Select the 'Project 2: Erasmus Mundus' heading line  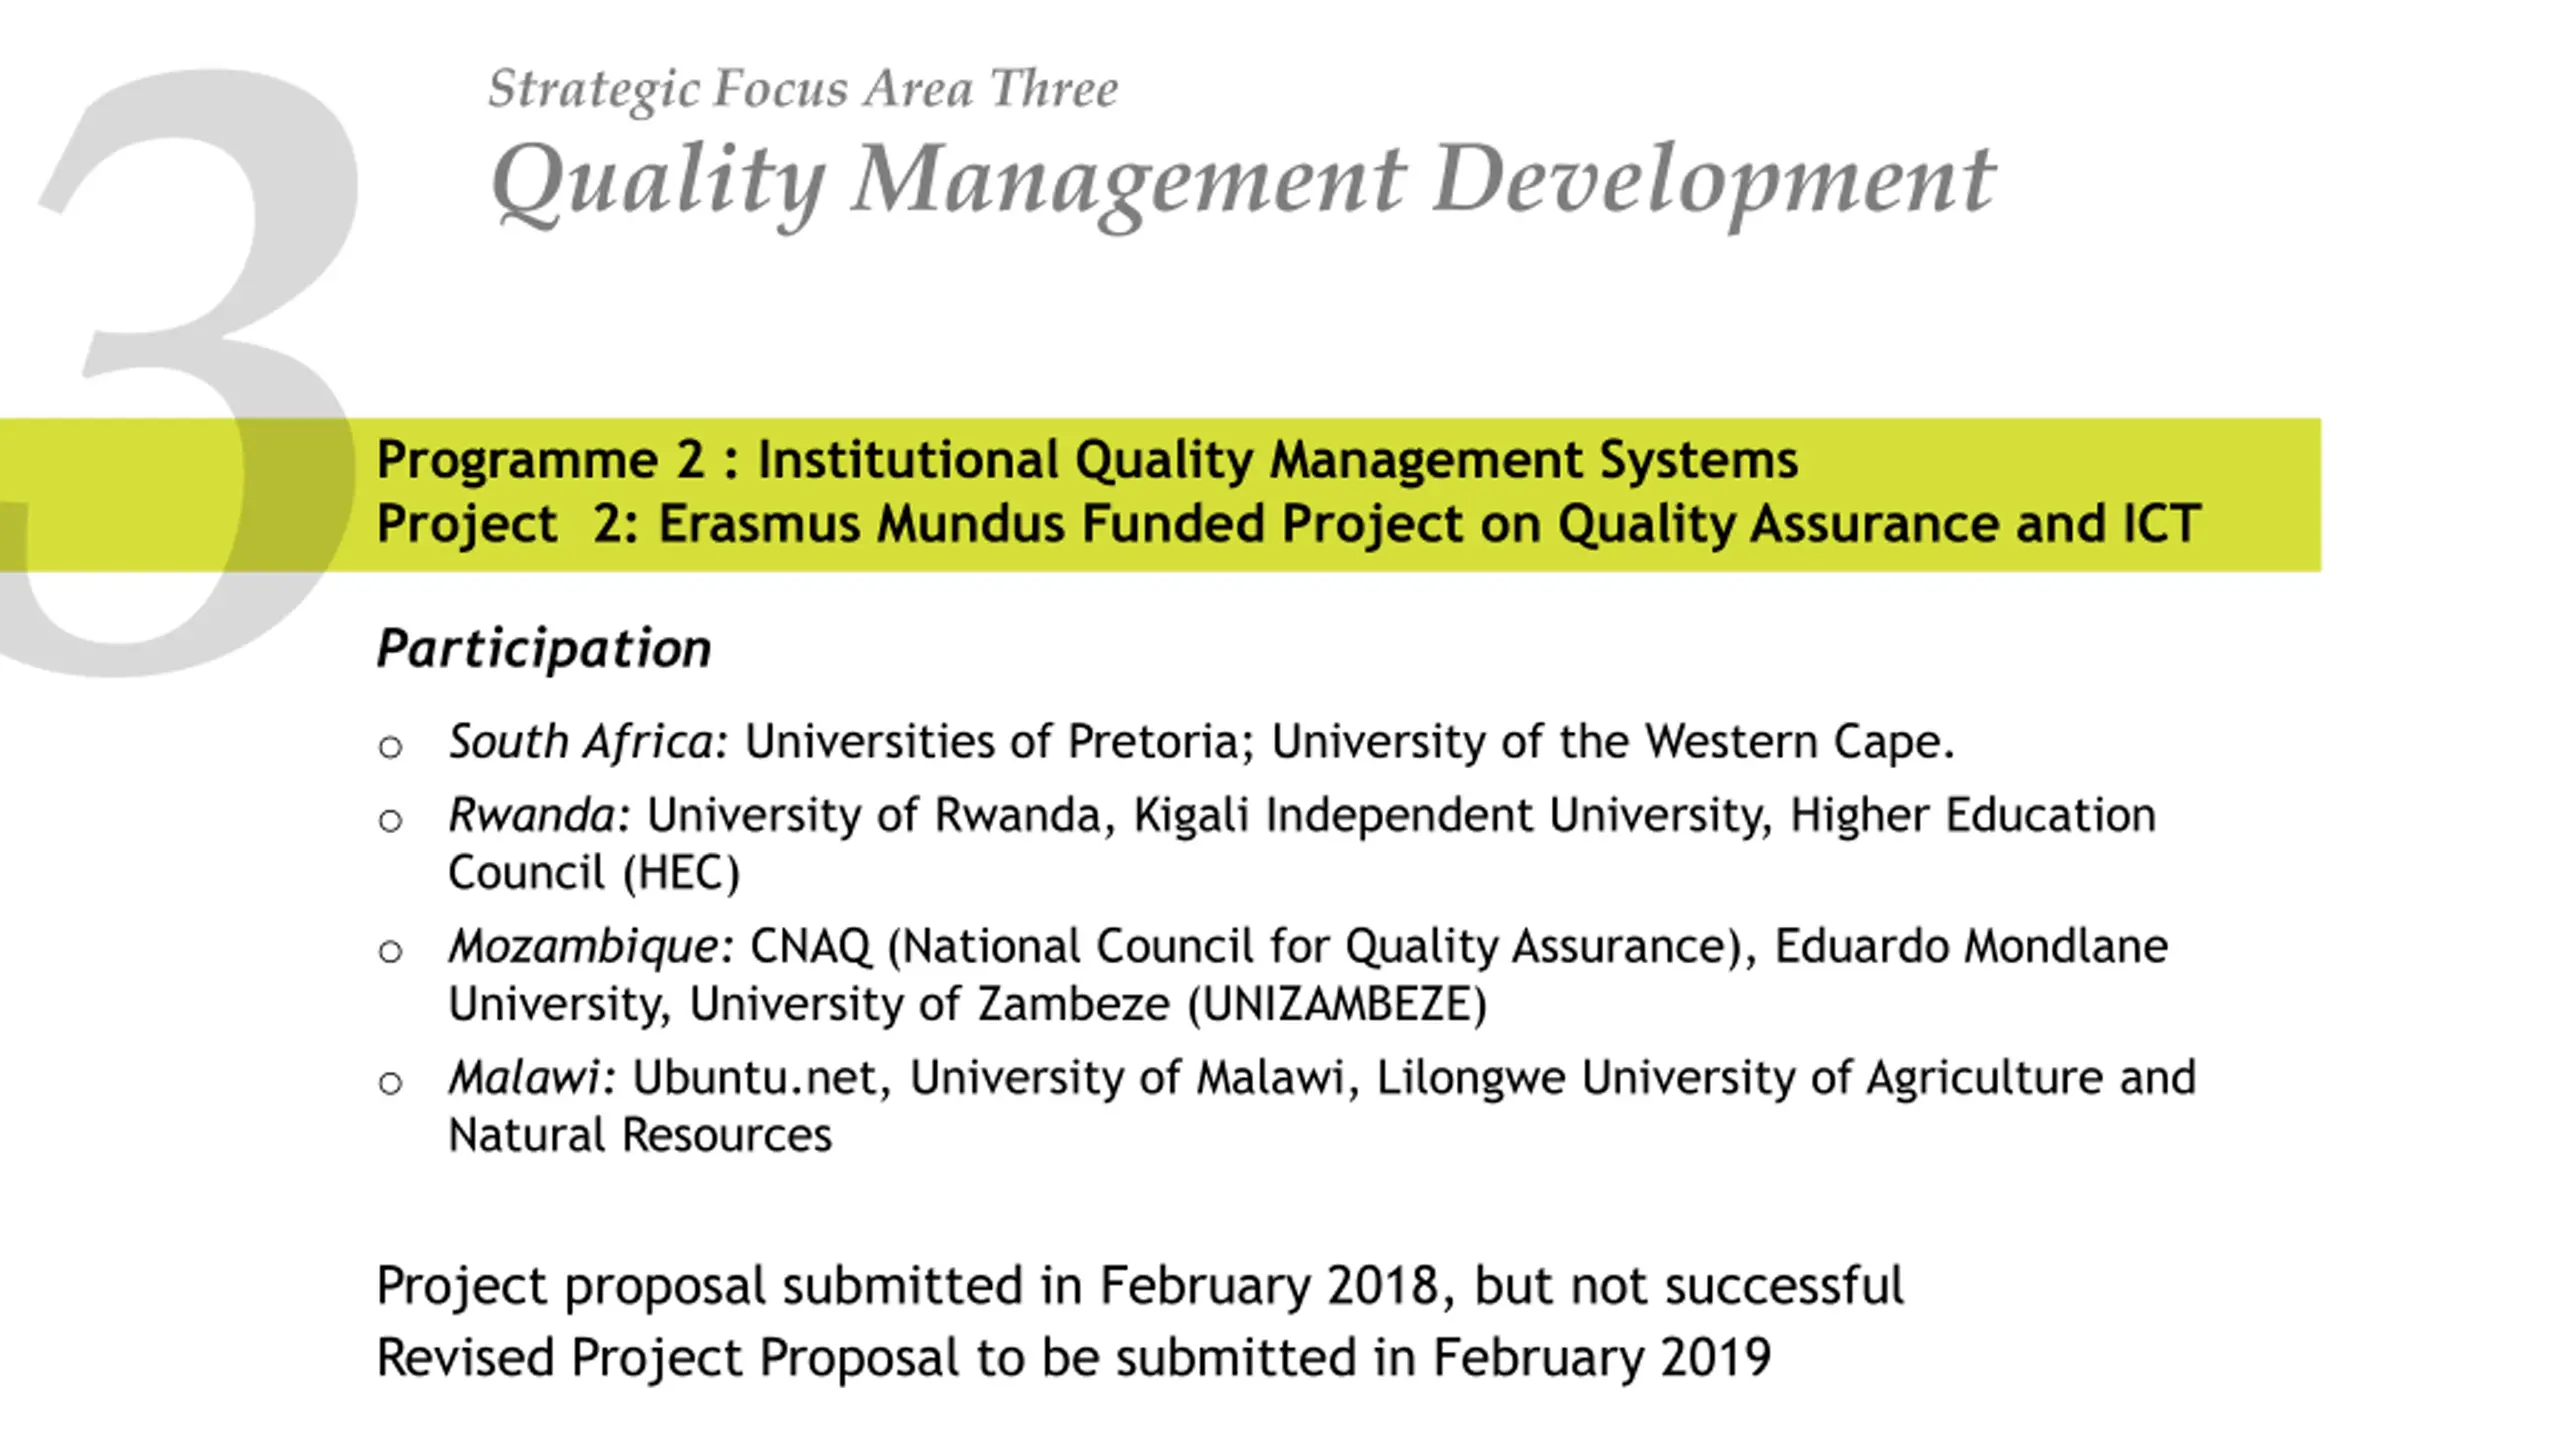coord(1288,524)
